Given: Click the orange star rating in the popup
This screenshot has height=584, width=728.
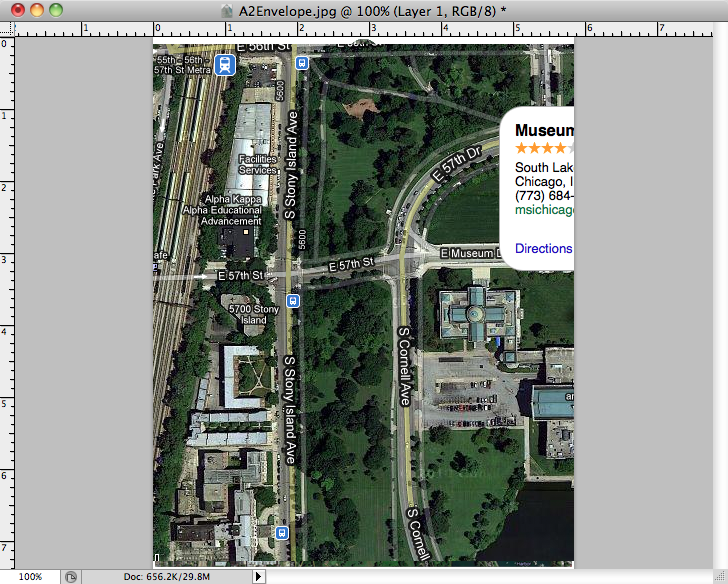Looking at the screenshot, I should tap(544, 148).
